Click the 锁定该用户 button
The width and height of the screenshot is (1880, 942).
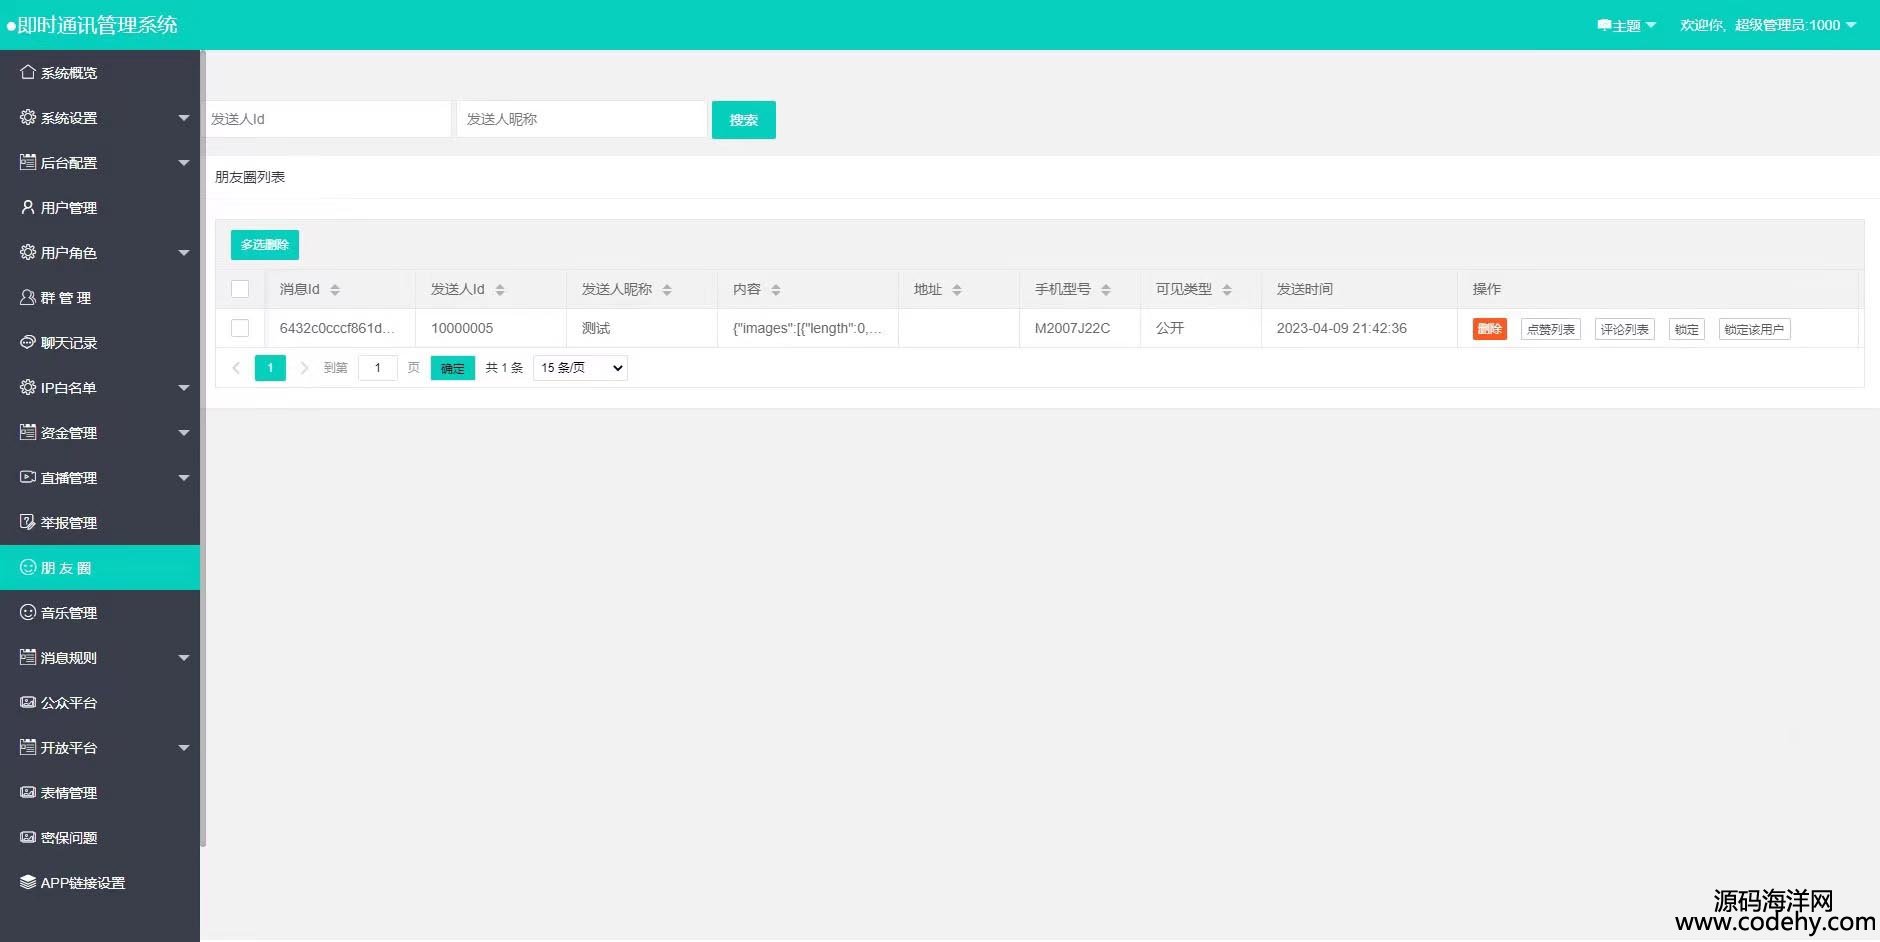[x=1754, y=329]
